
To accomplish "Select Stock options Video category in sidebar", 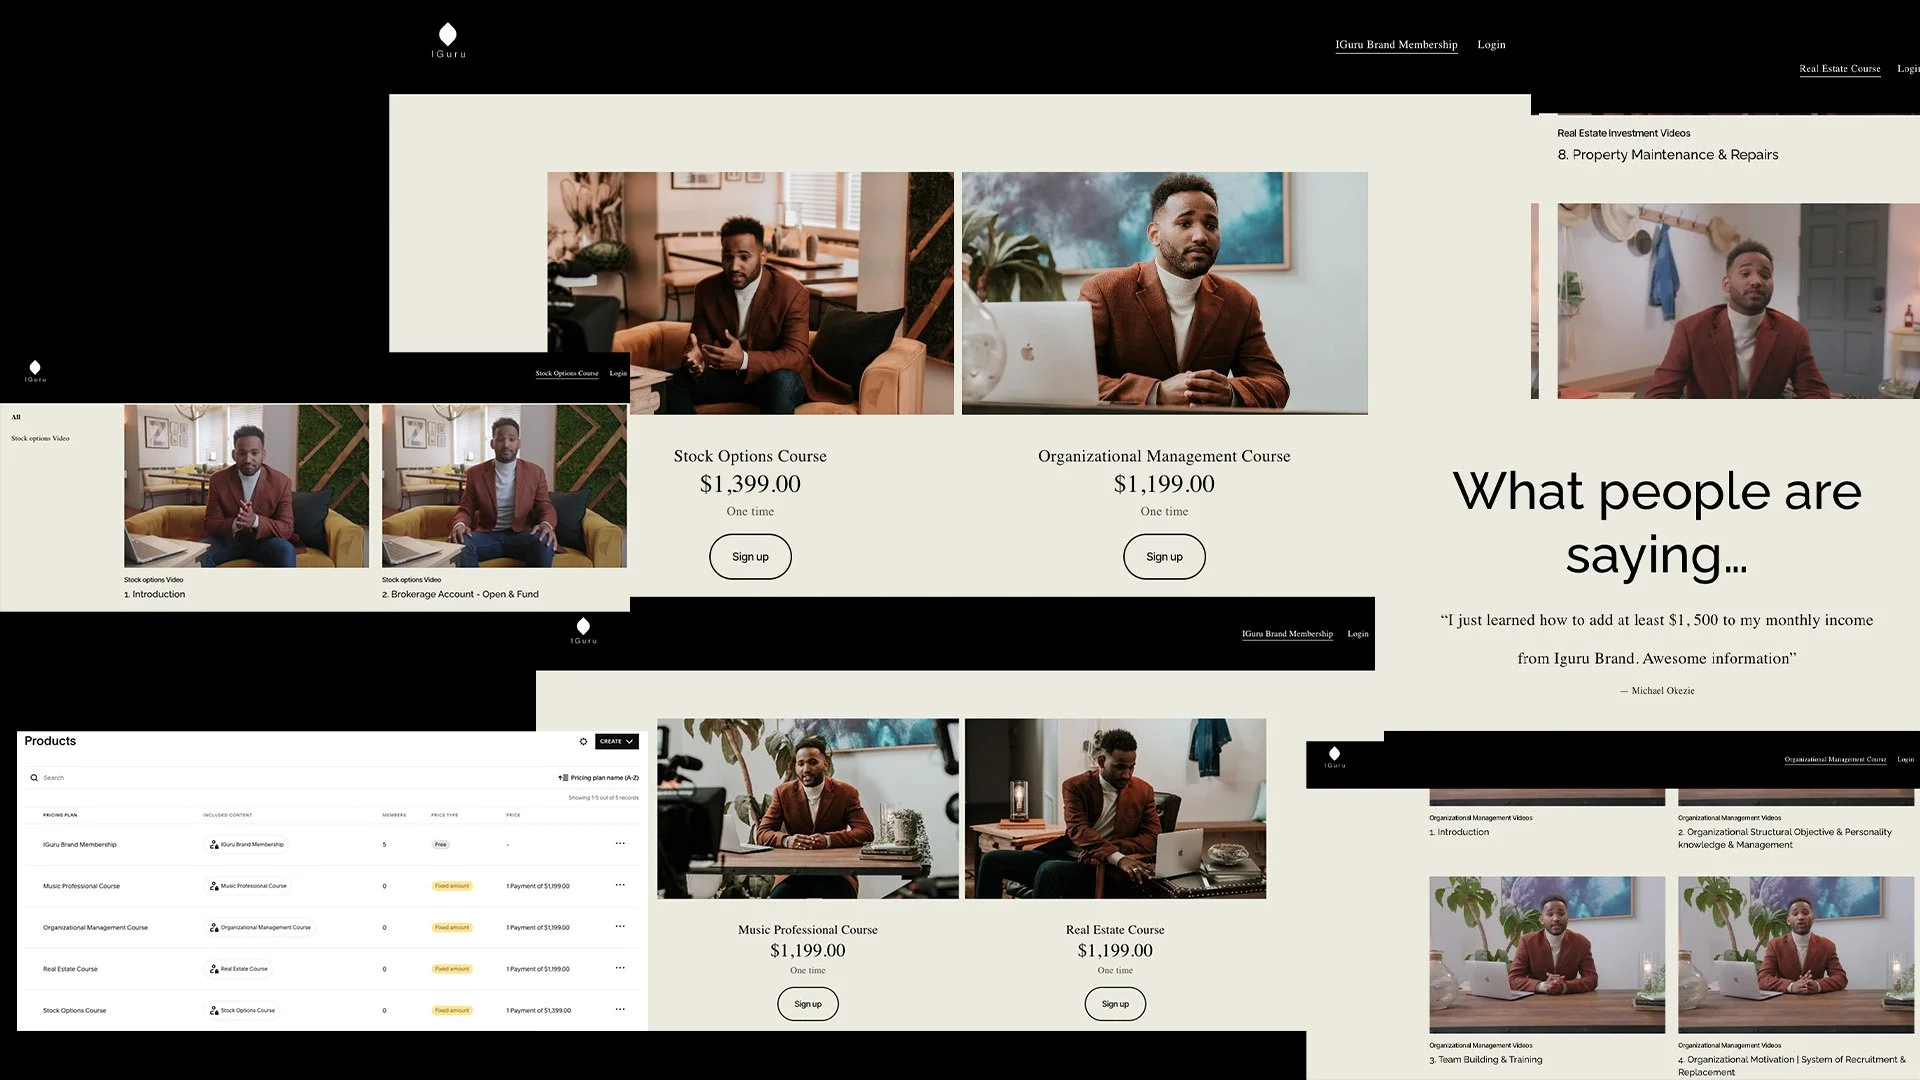I will click(40, 439).
